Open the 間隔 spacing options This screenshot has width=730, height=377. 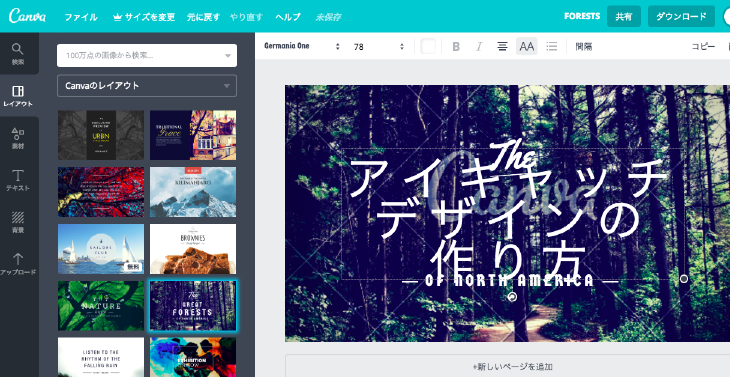tap(583, 47)
